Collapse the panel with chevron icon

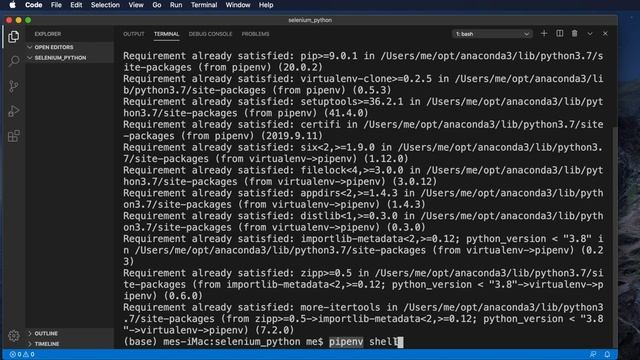tap(590, 33)
